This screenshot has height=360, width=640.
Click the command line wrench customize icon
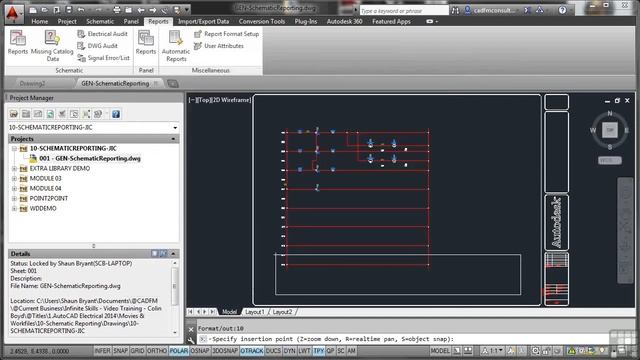(191, 340)
